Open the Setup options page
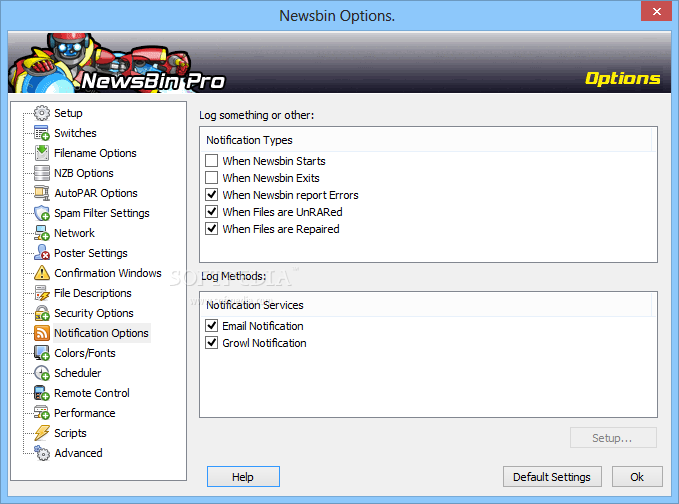The image size is (679, 504). pyautogui.click(x=68, y=113)
